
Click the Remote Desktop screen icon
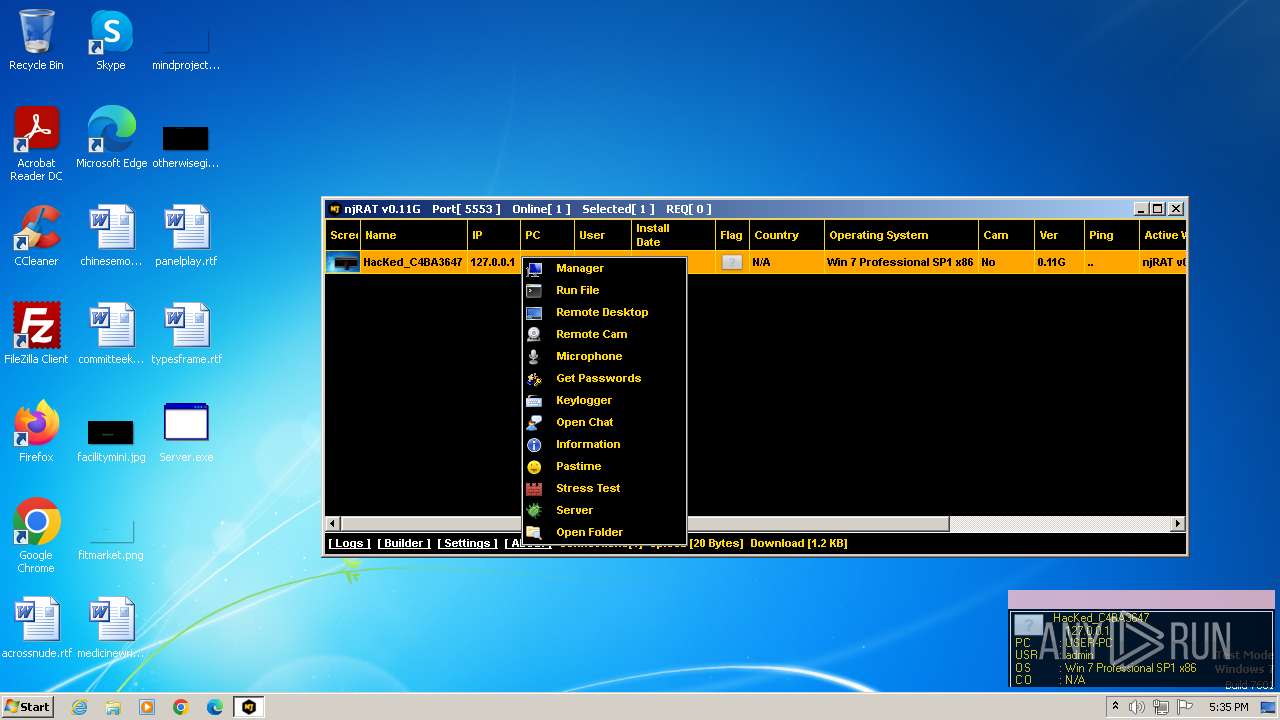(534, 312)
